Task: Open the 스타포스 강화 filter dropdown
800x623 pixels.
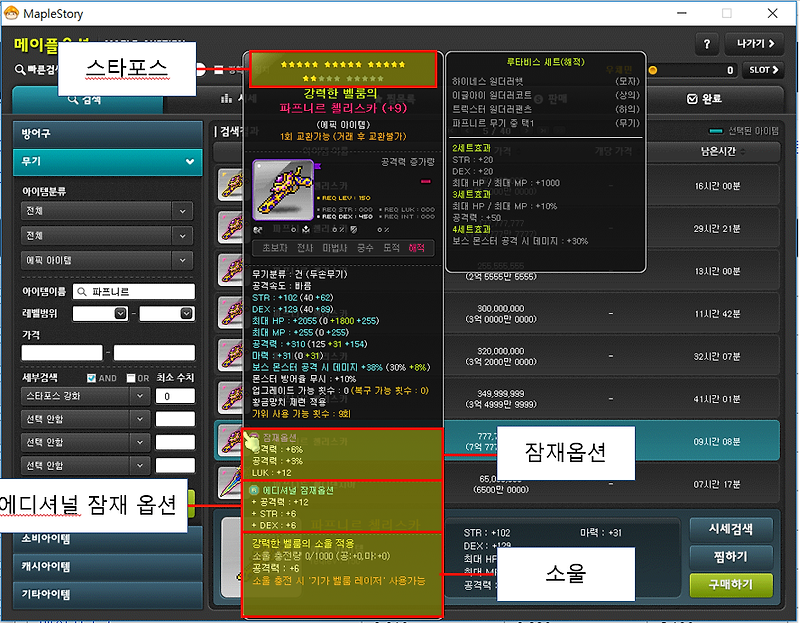Action: click(85, 396)
